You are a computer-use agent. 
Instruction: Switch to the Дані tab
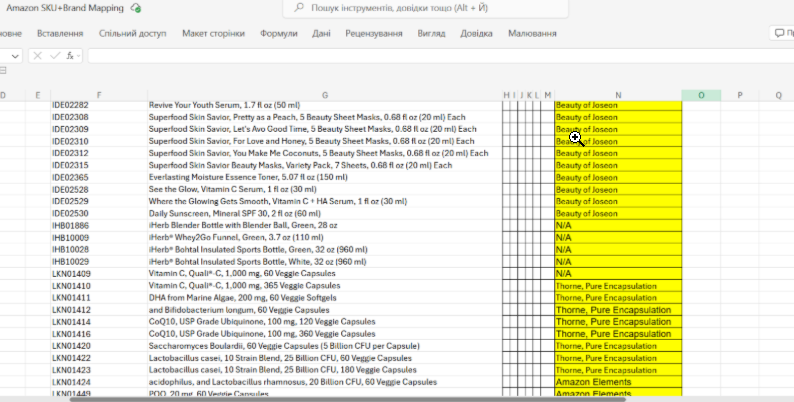point(321,33)
